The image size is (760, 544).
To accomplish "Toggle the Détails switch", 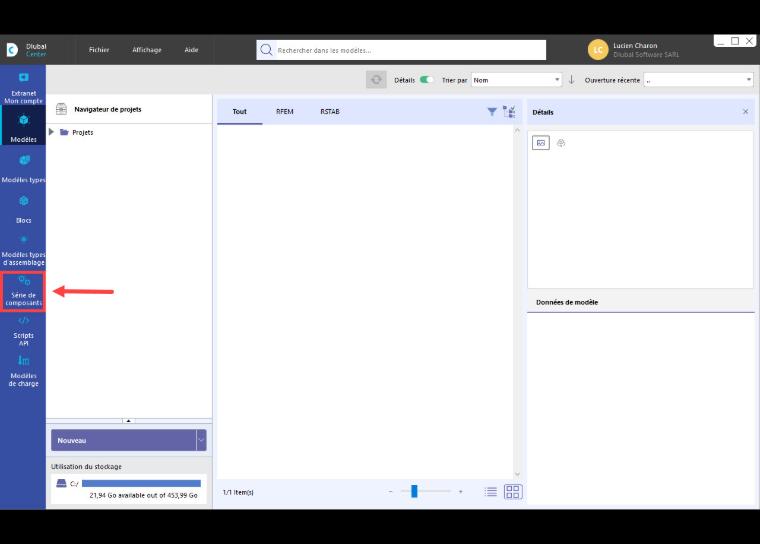I will coord(426,80).
